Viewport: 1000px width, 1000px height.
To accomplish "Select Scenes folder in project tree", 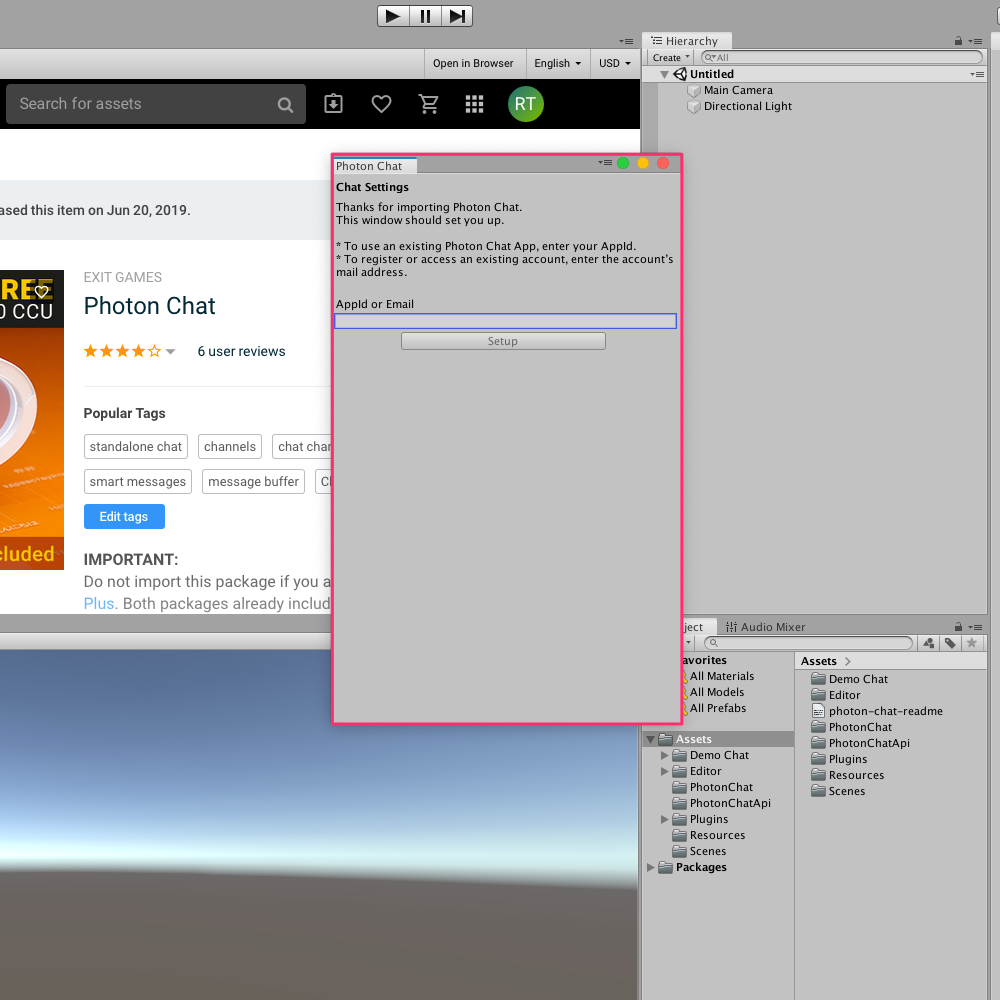I will click(700, 851).
